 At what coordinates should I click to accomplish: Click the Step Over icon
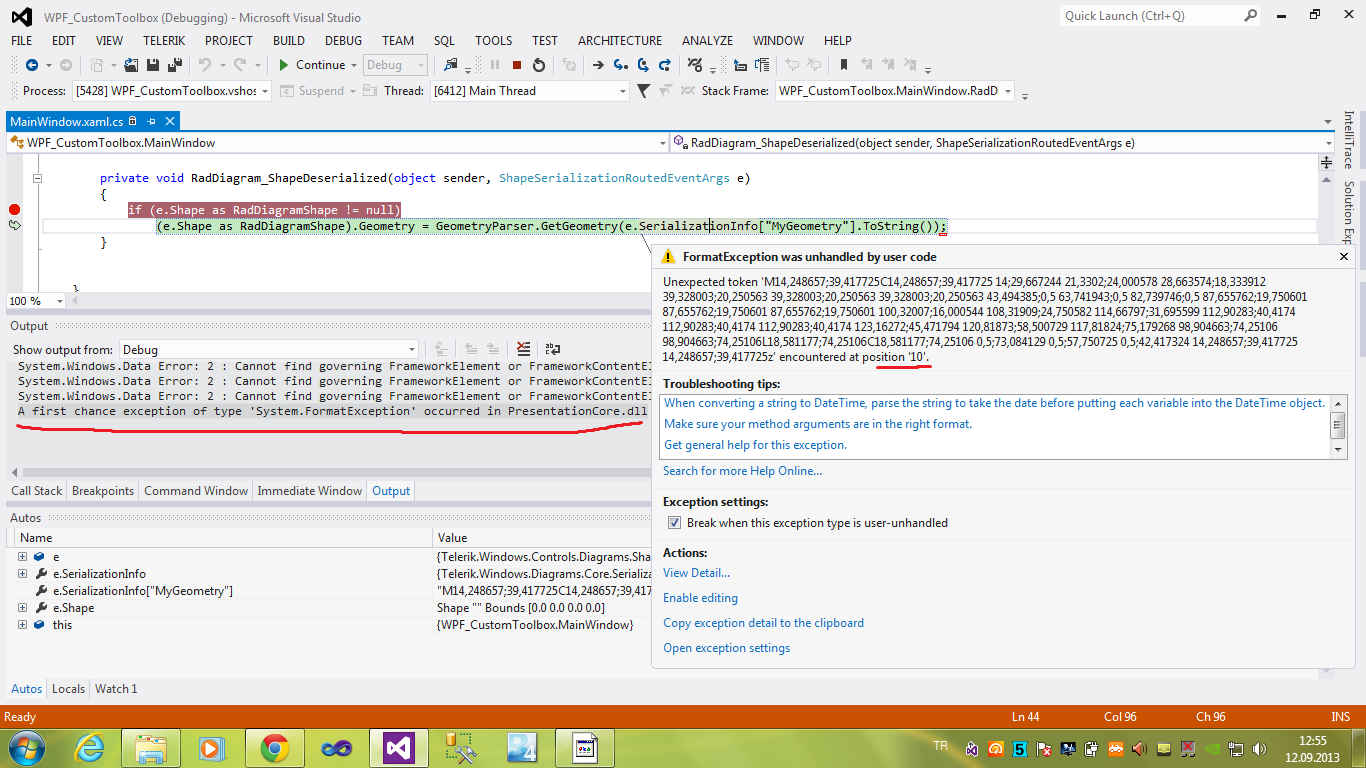642,65
